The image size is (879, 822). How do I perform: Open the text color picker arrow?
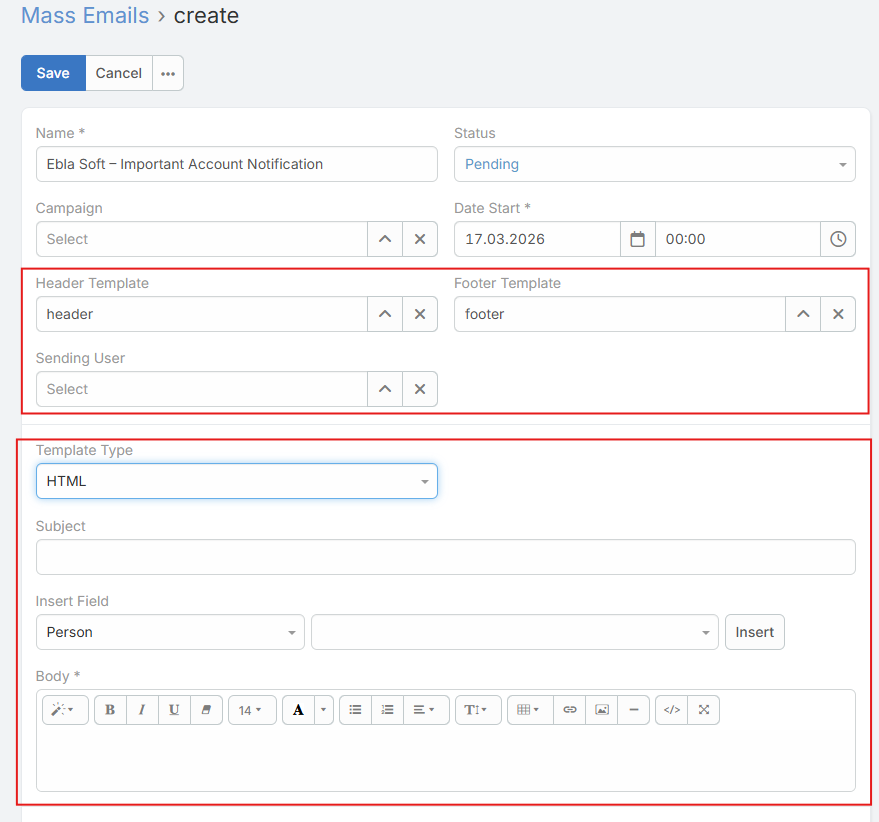[324, 710]
